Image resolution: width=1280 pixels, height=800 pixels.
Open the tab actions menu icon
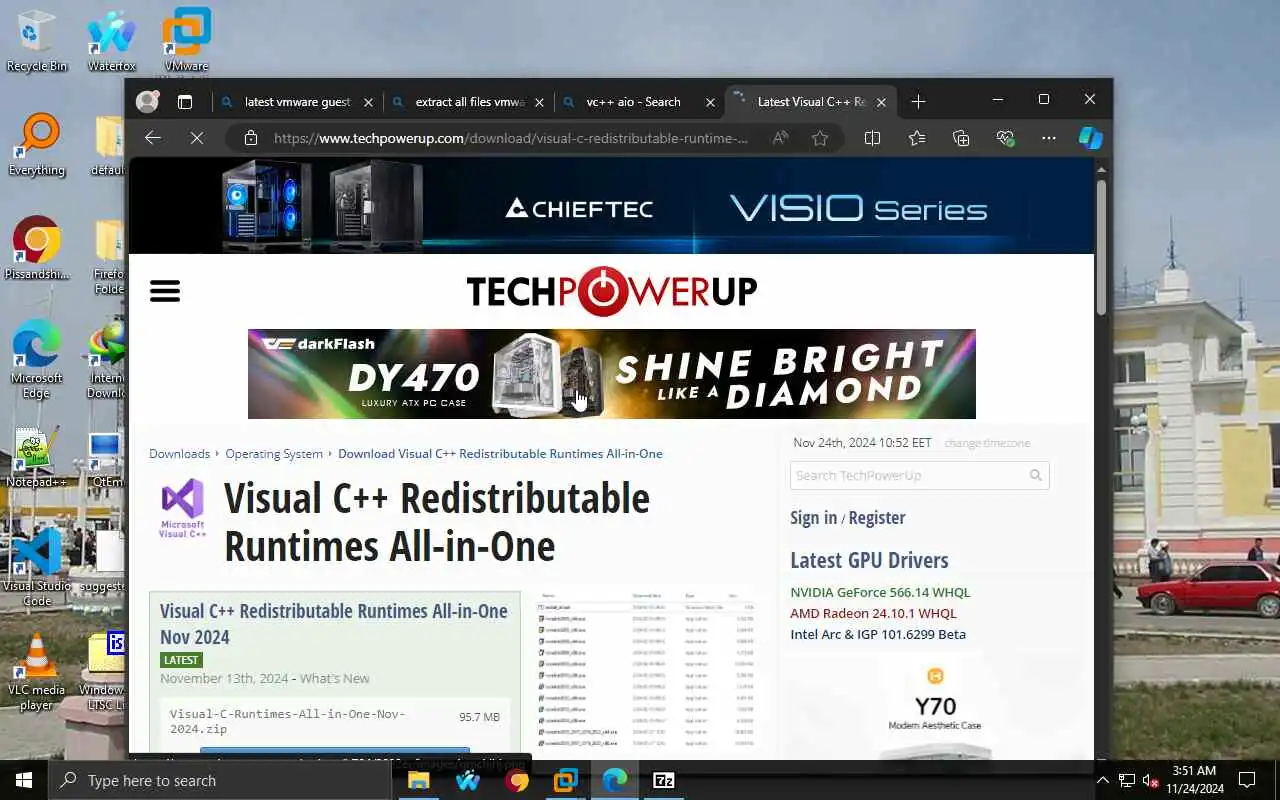click(x=185, y=101)
